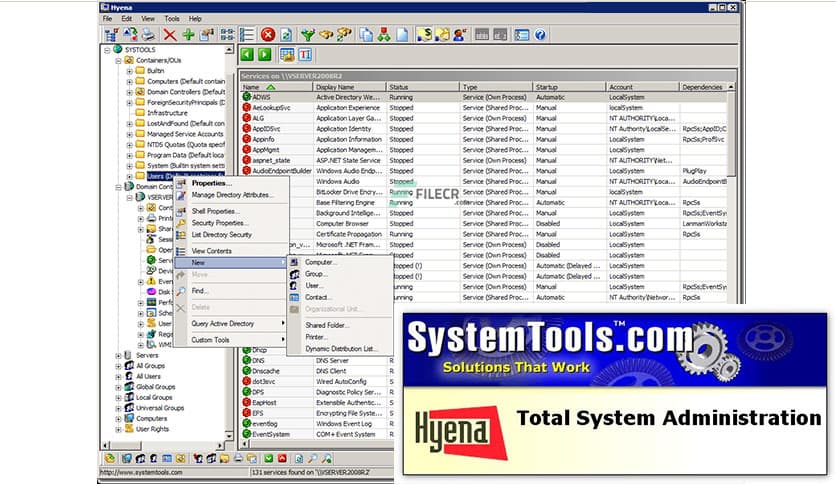836x484 pixels.
Task: Click the printer icon in the bottom toolbar
Action: pyautogui.click(x=238, y=458)
